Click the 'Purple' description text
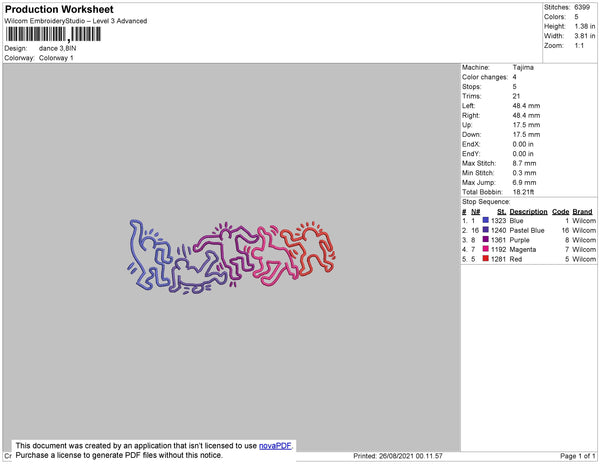Image resolution: width=600 pixels, height=464 pixels. 520,240
